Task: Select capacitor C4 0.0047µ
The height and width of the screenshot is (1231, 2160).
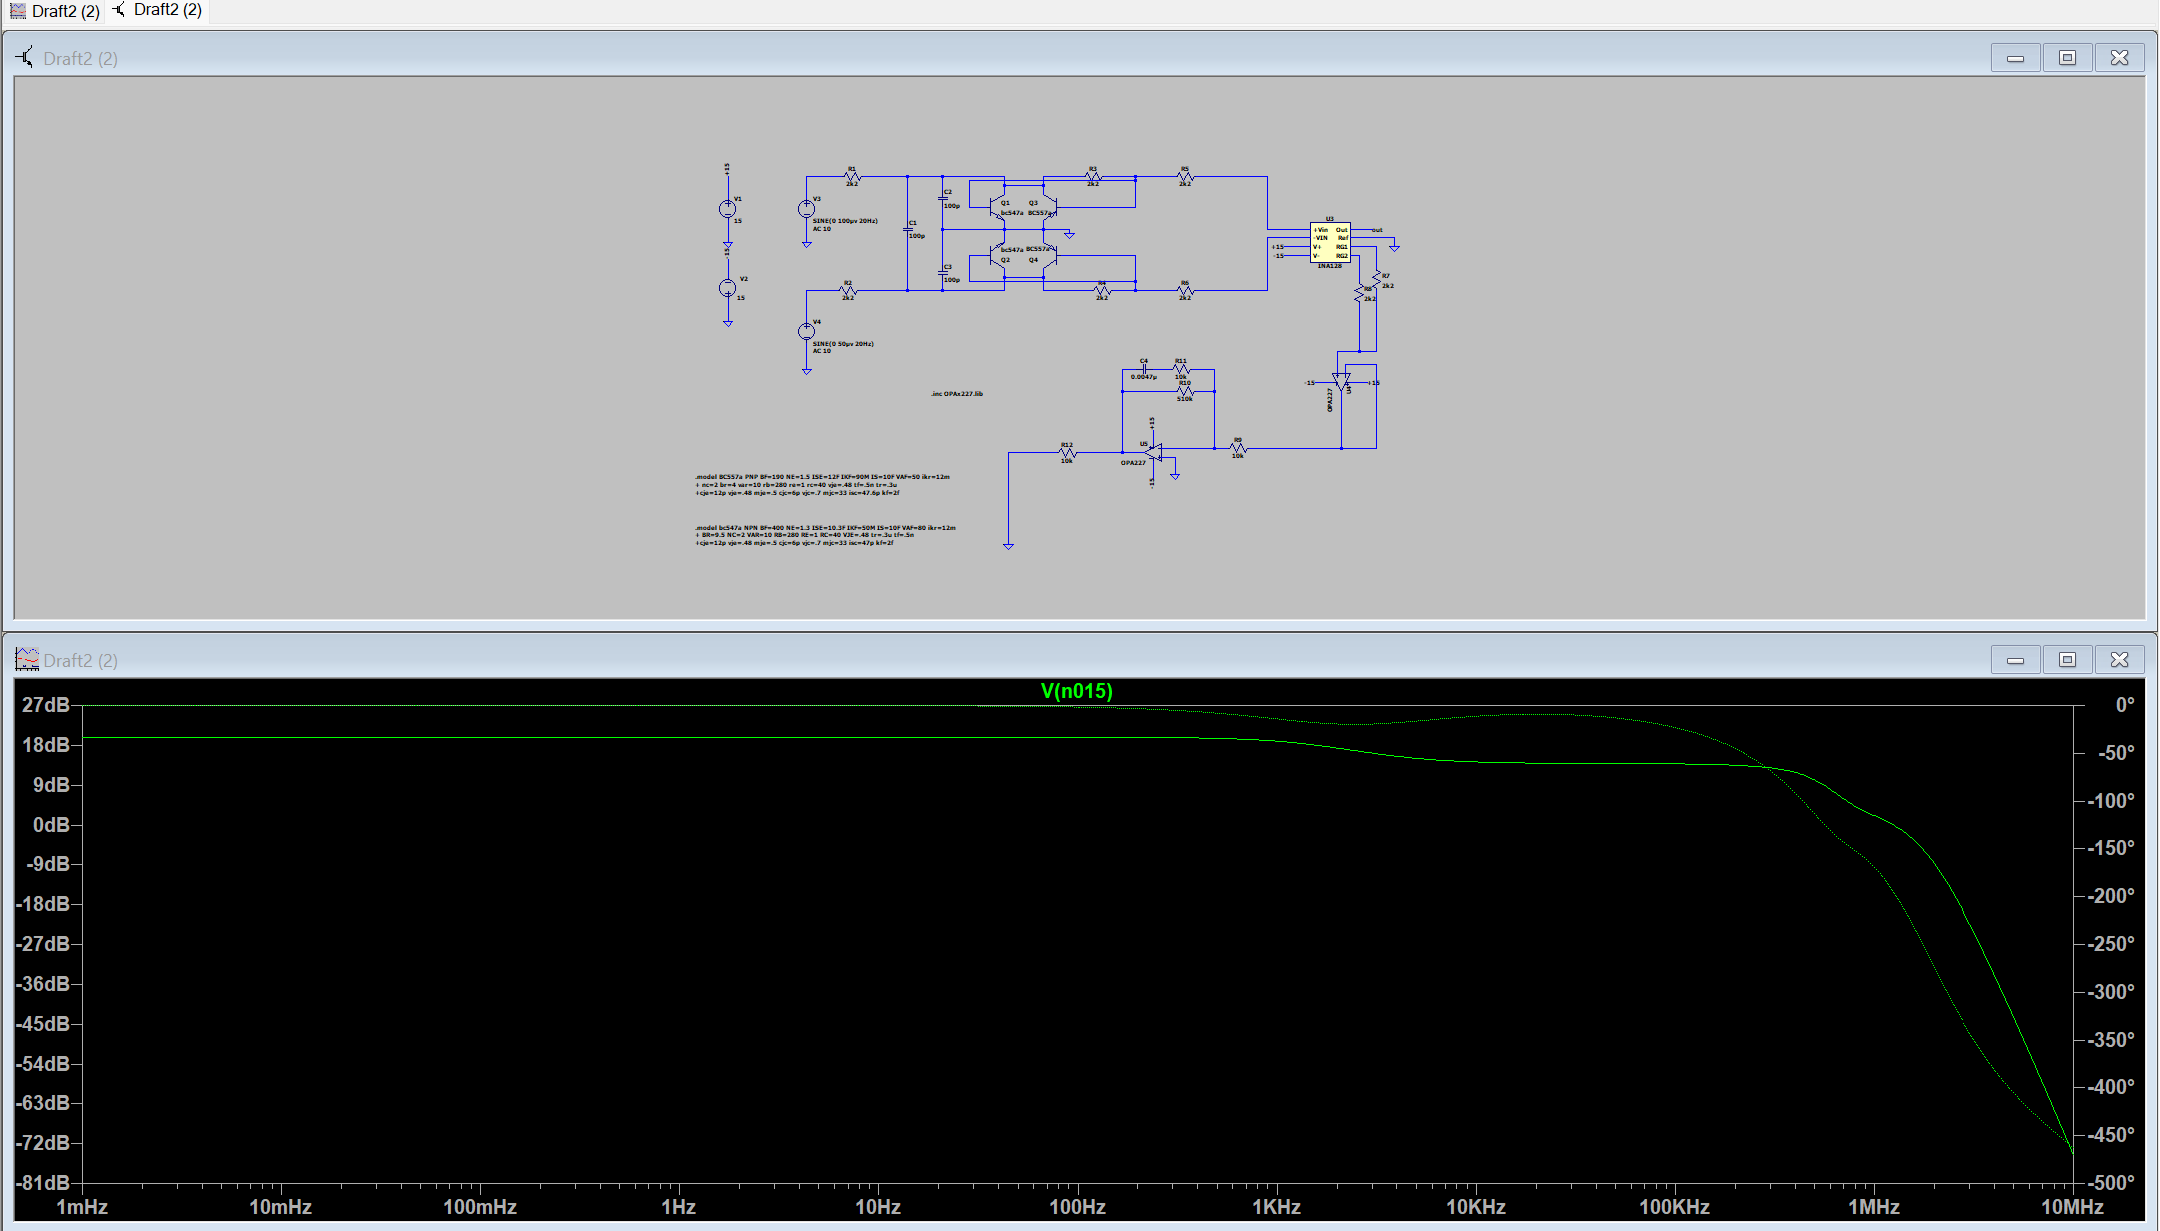Action: [x=1144, y=369]
